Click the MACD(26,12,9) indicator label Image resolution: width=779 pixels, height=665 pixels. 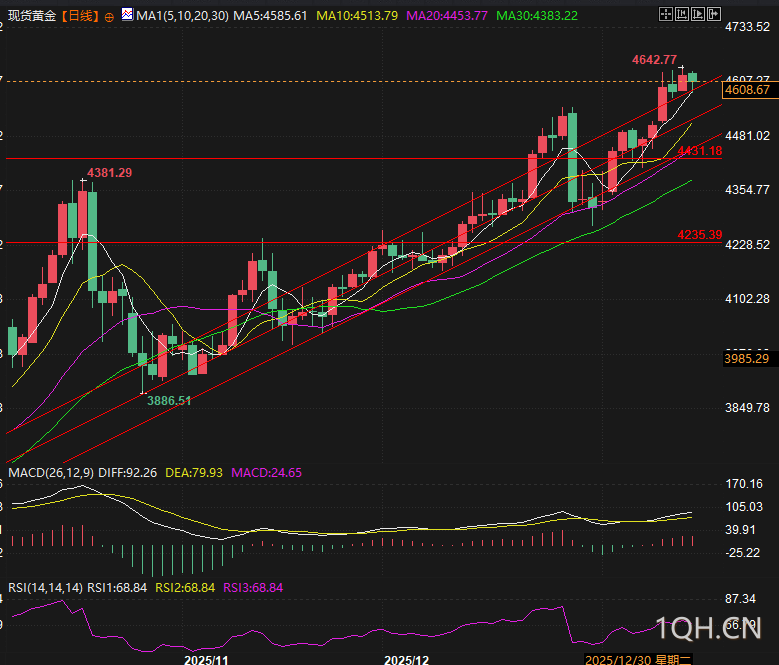pos(51,473)
